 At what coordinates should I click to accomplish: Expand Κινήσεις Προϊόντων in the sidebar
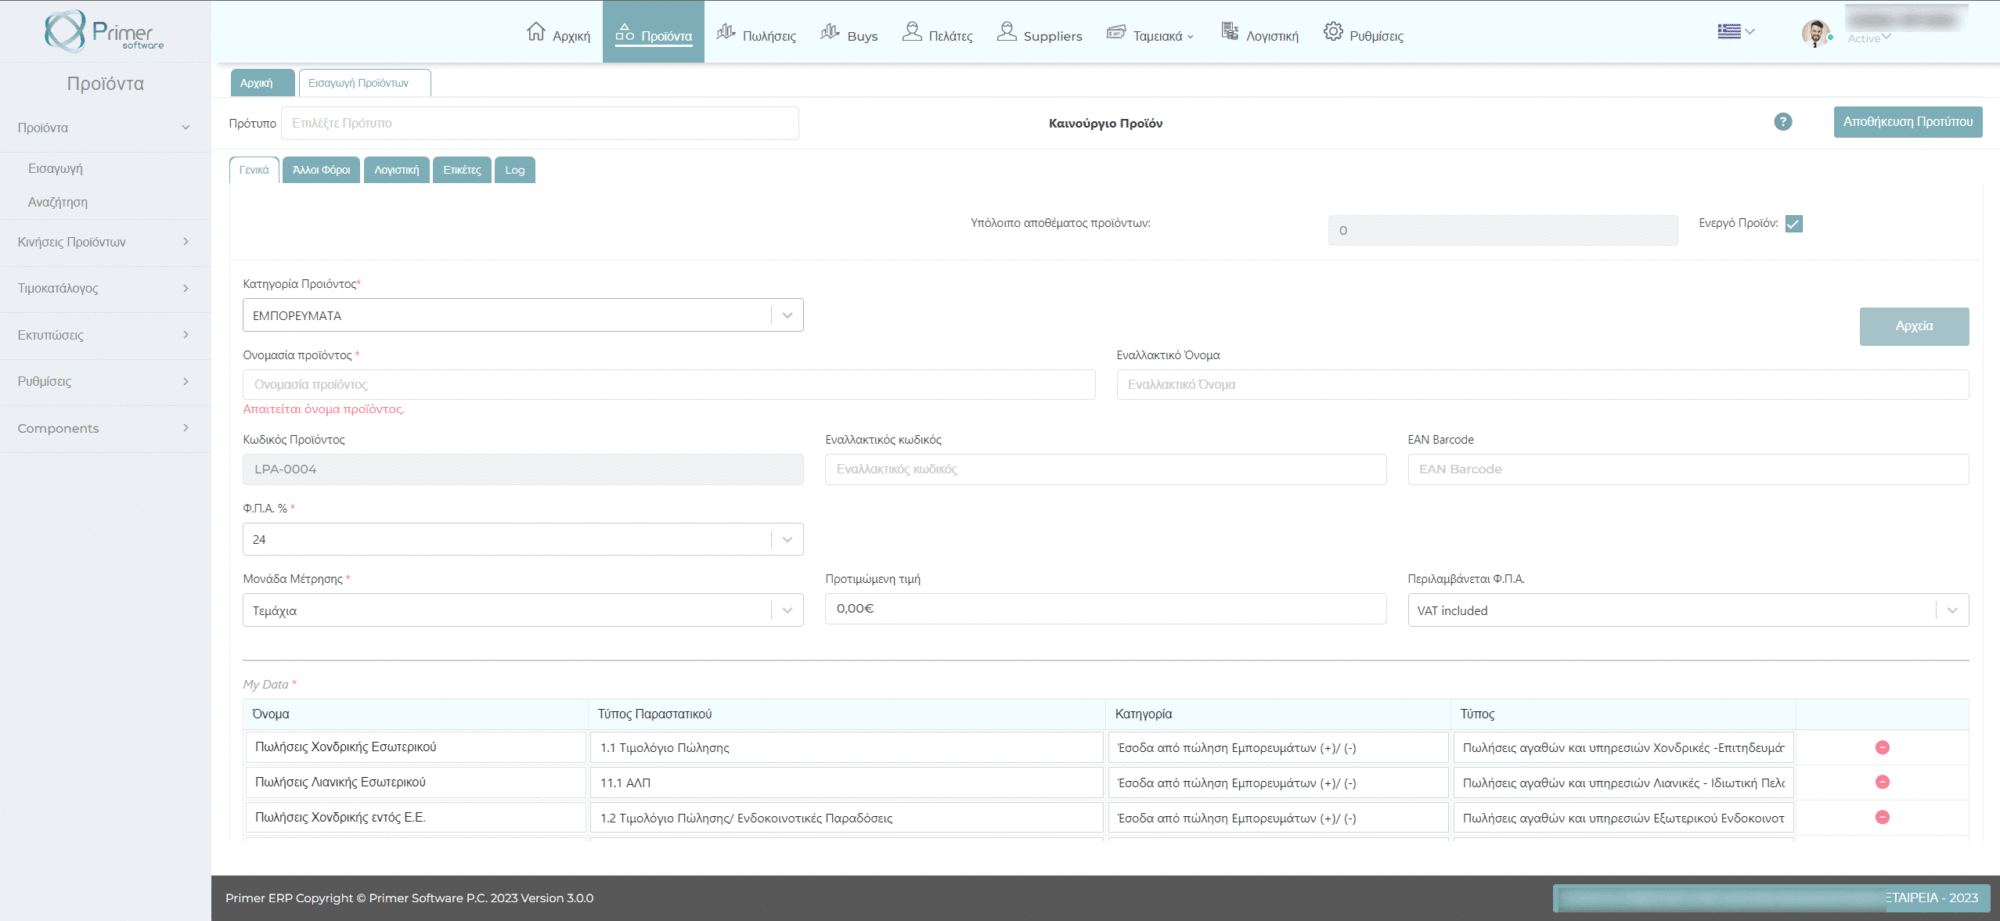[104, 242]
